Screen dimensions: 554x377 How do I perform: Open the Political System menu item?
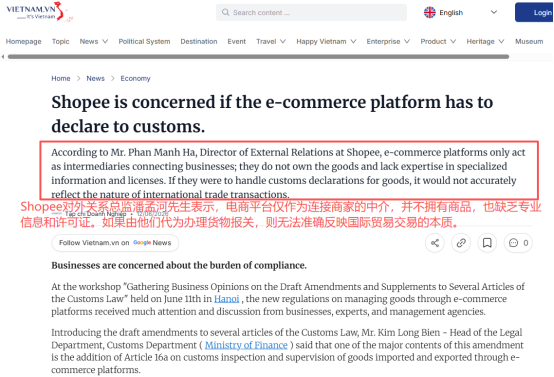144,41
